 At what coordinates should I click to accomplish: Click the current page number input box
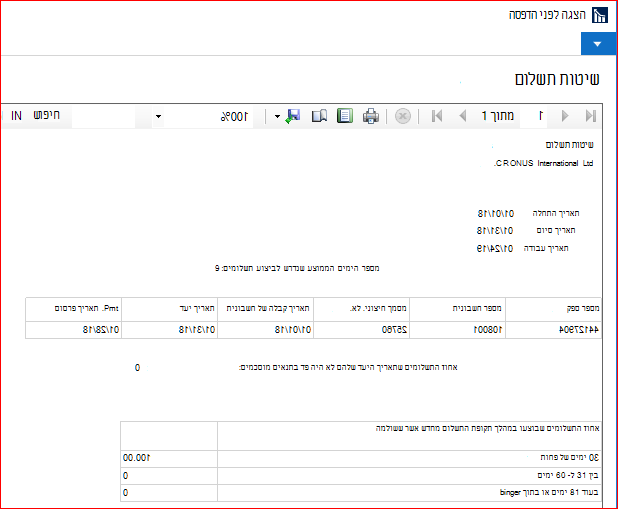534,116
